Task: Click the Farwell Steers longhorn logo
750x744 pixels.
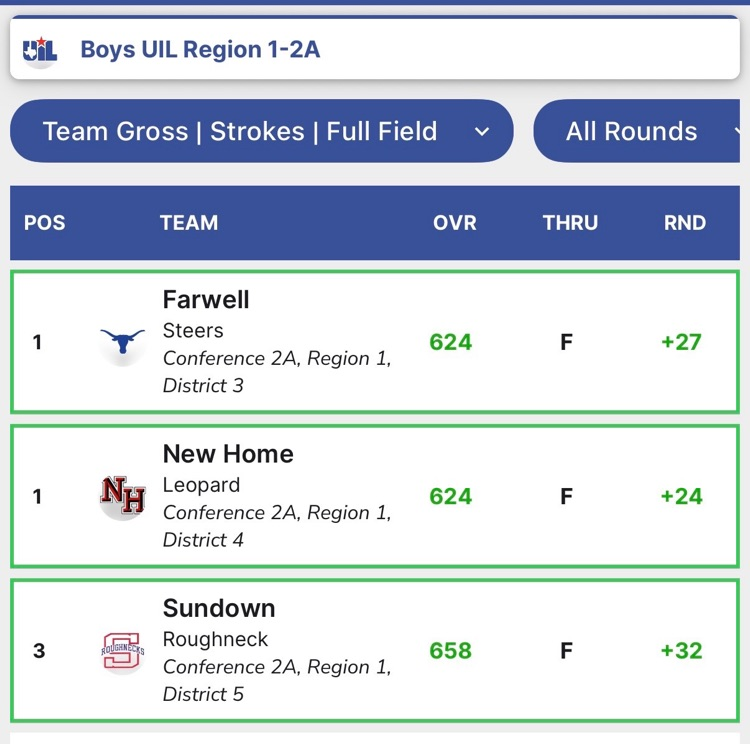Action: 122,343
